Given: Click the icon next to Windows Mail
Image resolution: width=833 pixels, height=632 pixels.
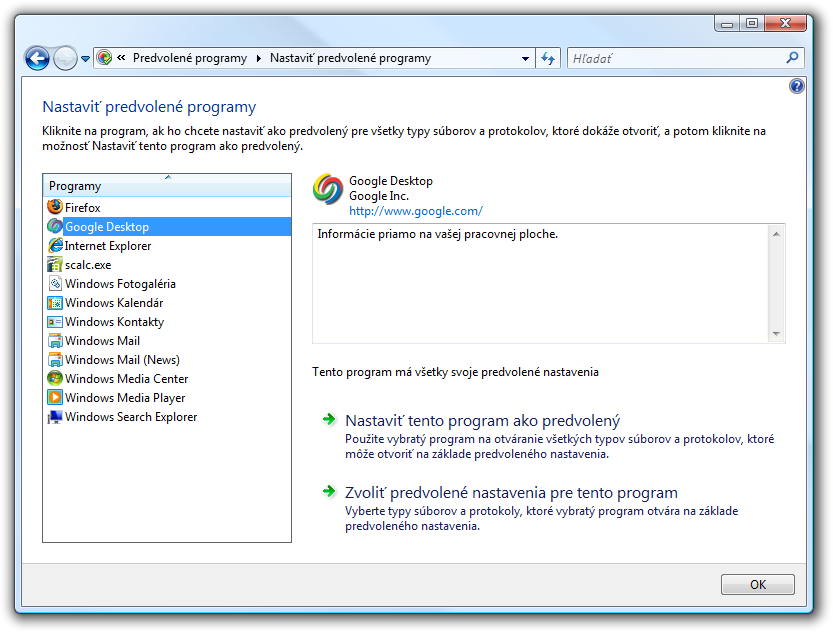Looking at the screenshot, I should (x=55, y=340).
